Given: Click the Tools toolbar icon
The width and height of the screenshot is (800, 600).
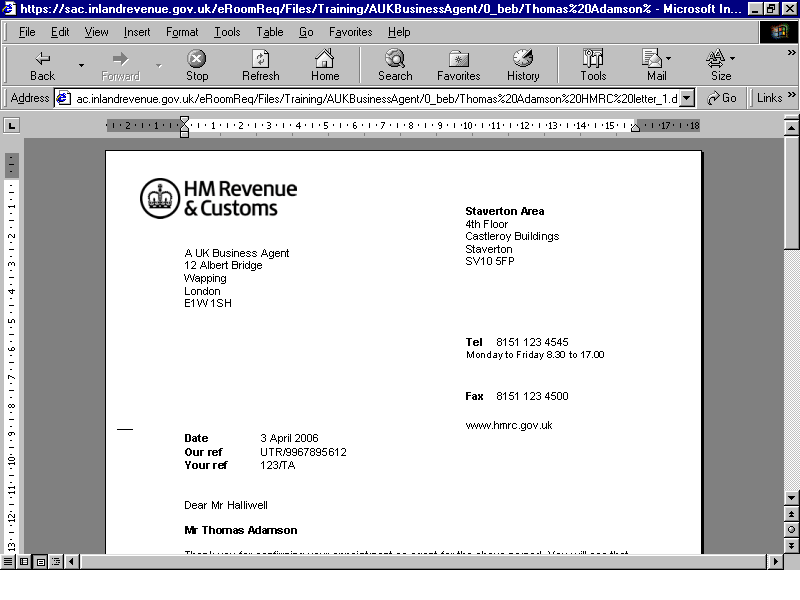Looking at the screenshot, I should click(x=593, y=59).
